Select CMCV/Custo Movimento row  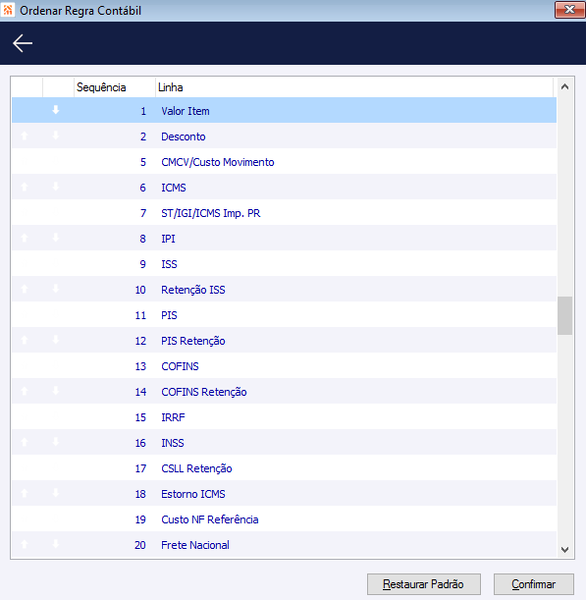click(x=284, y=161)
